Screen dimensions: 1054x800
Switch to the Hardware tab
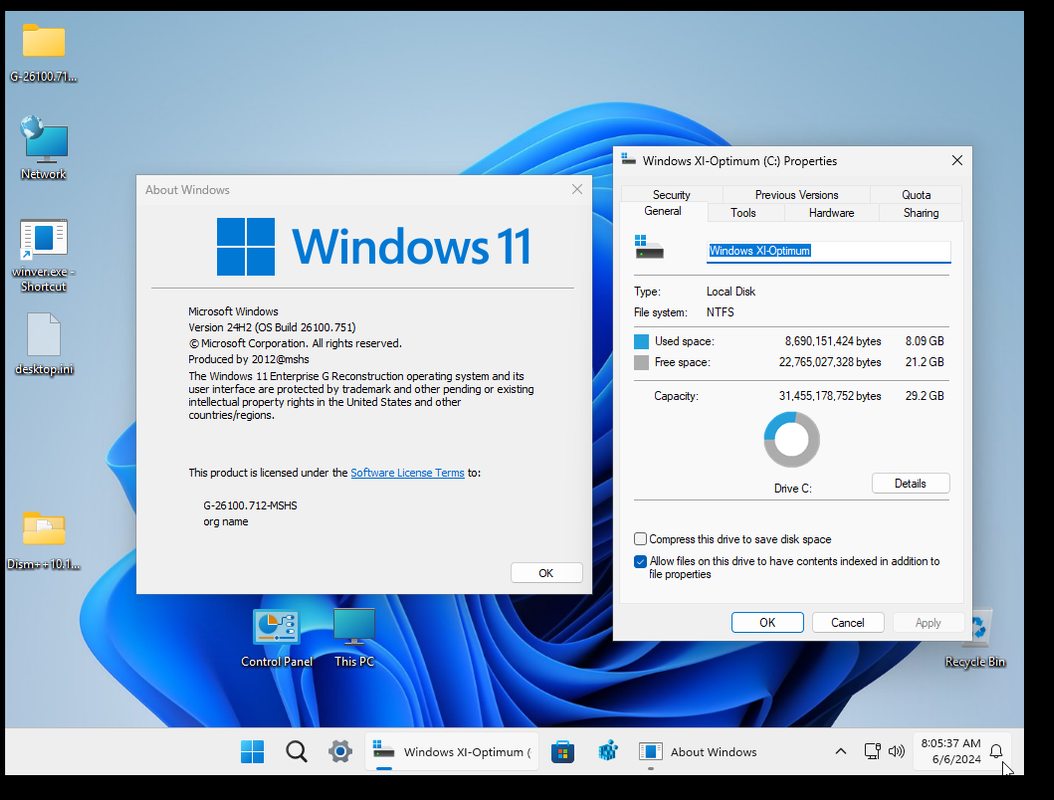832,212
